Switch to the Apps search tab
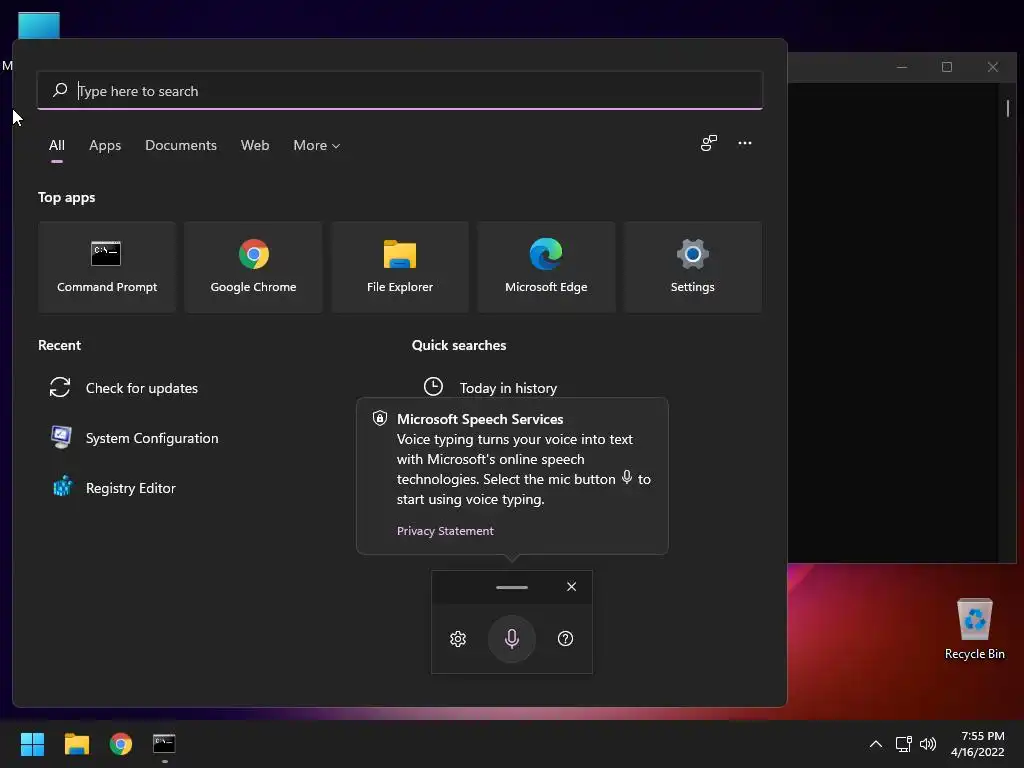1024x768 pixels. tap(105, 145)
